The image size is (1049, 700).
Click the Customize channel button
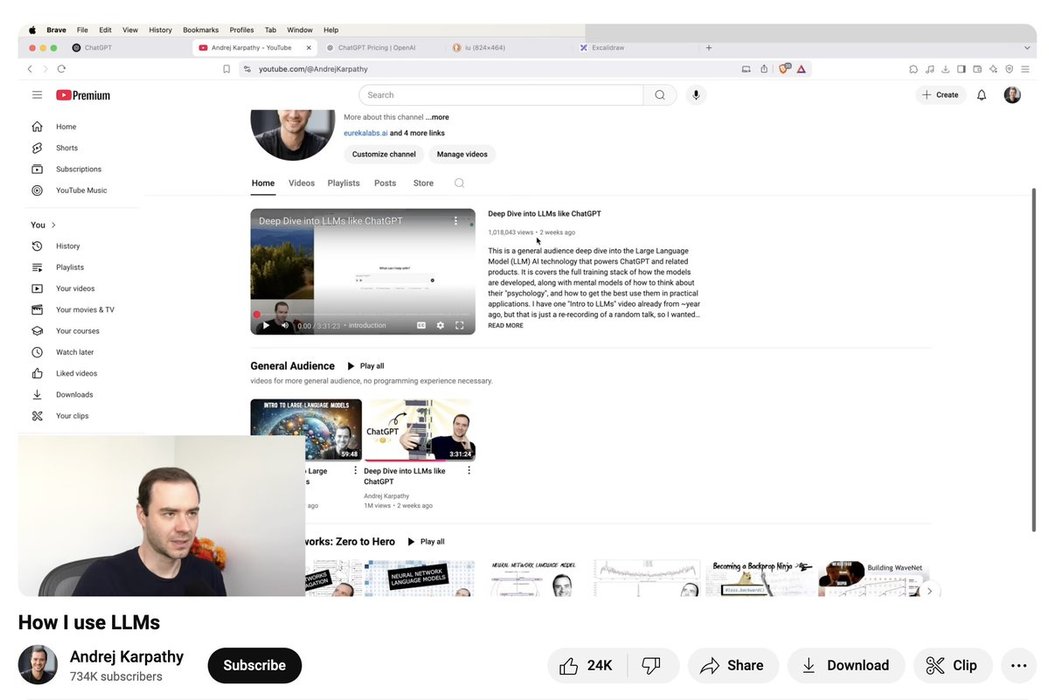pyautogui.click(x=383, y=154)
